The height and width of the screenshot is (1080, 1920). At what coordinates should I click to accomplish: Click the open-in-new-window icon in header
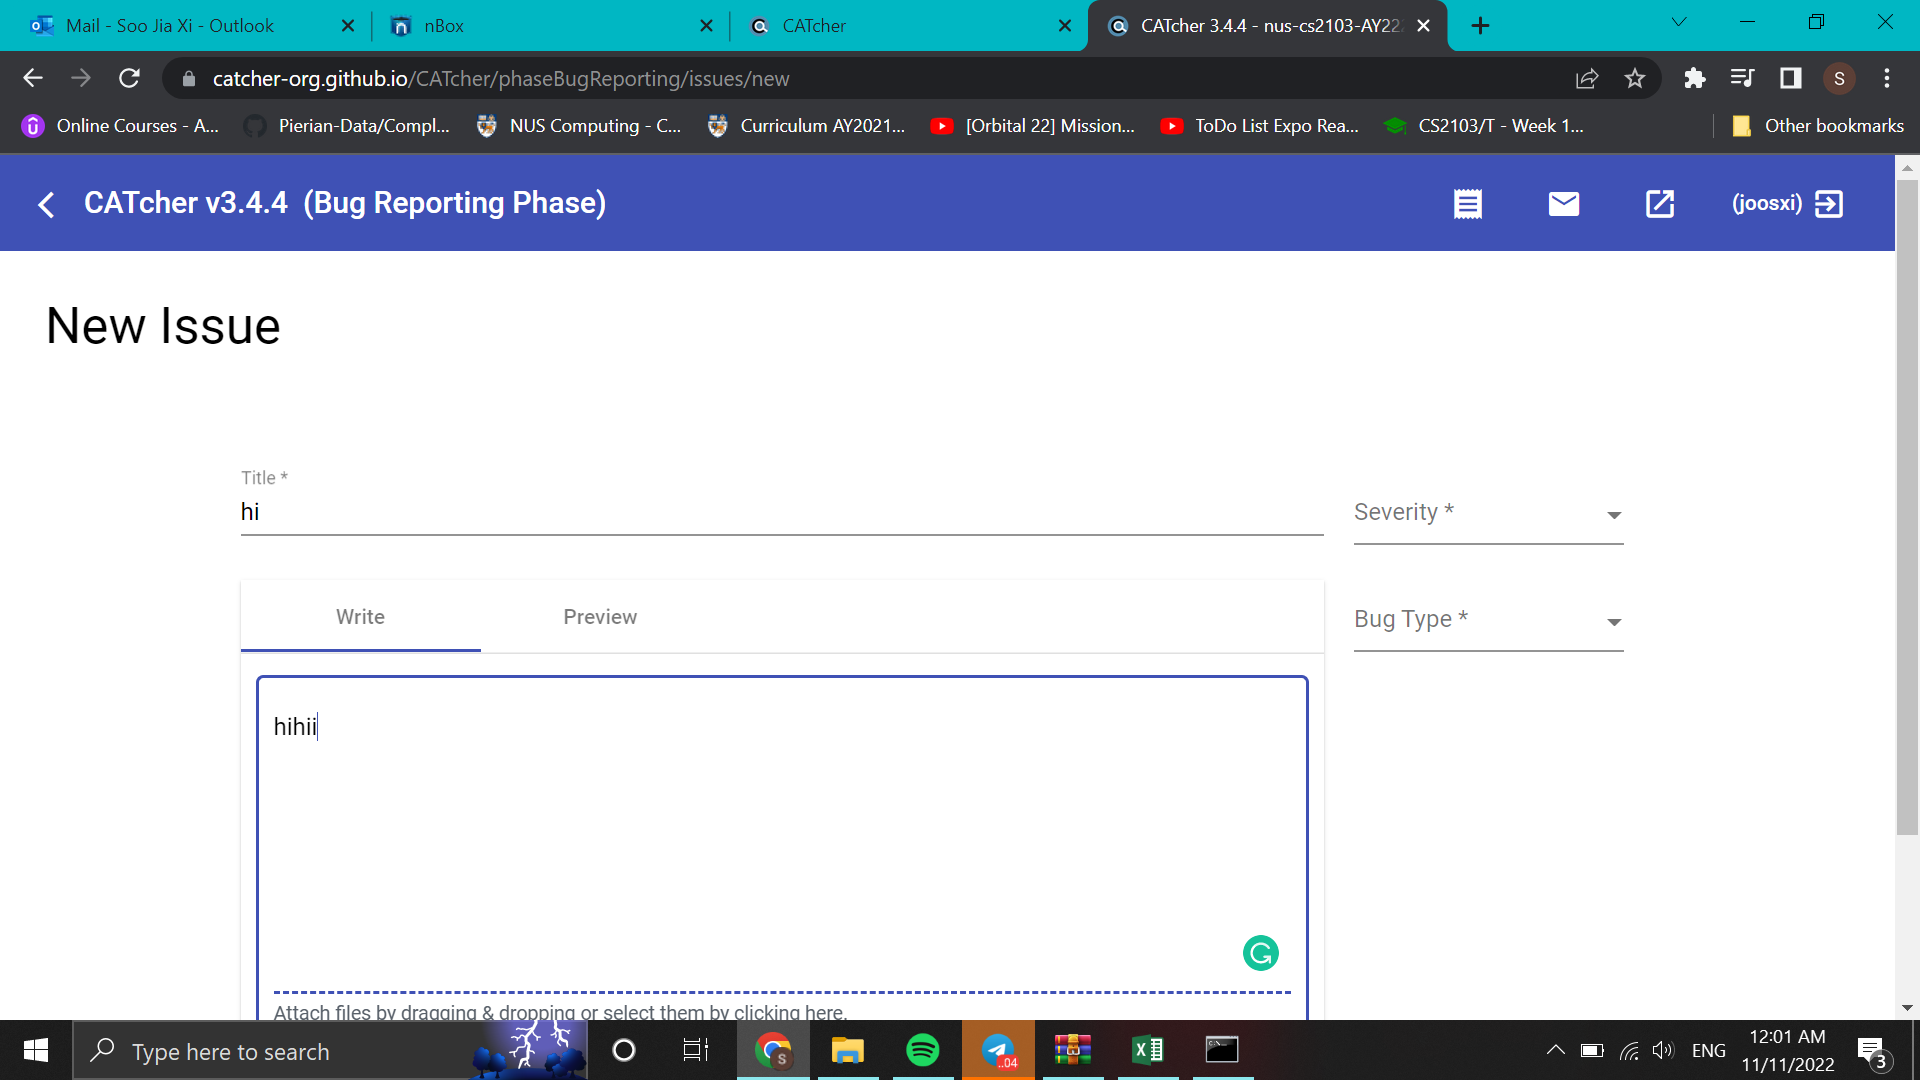1659,204
